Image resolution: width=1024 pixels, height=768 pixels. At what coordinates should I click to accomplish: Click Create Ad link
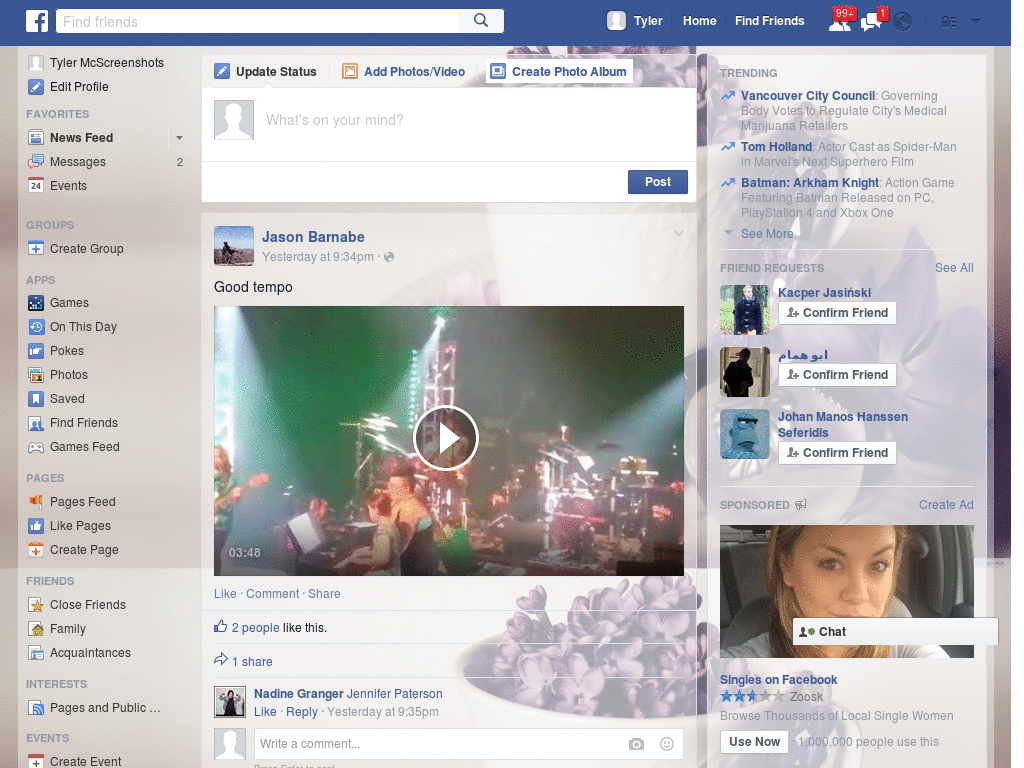click(946, 505)
